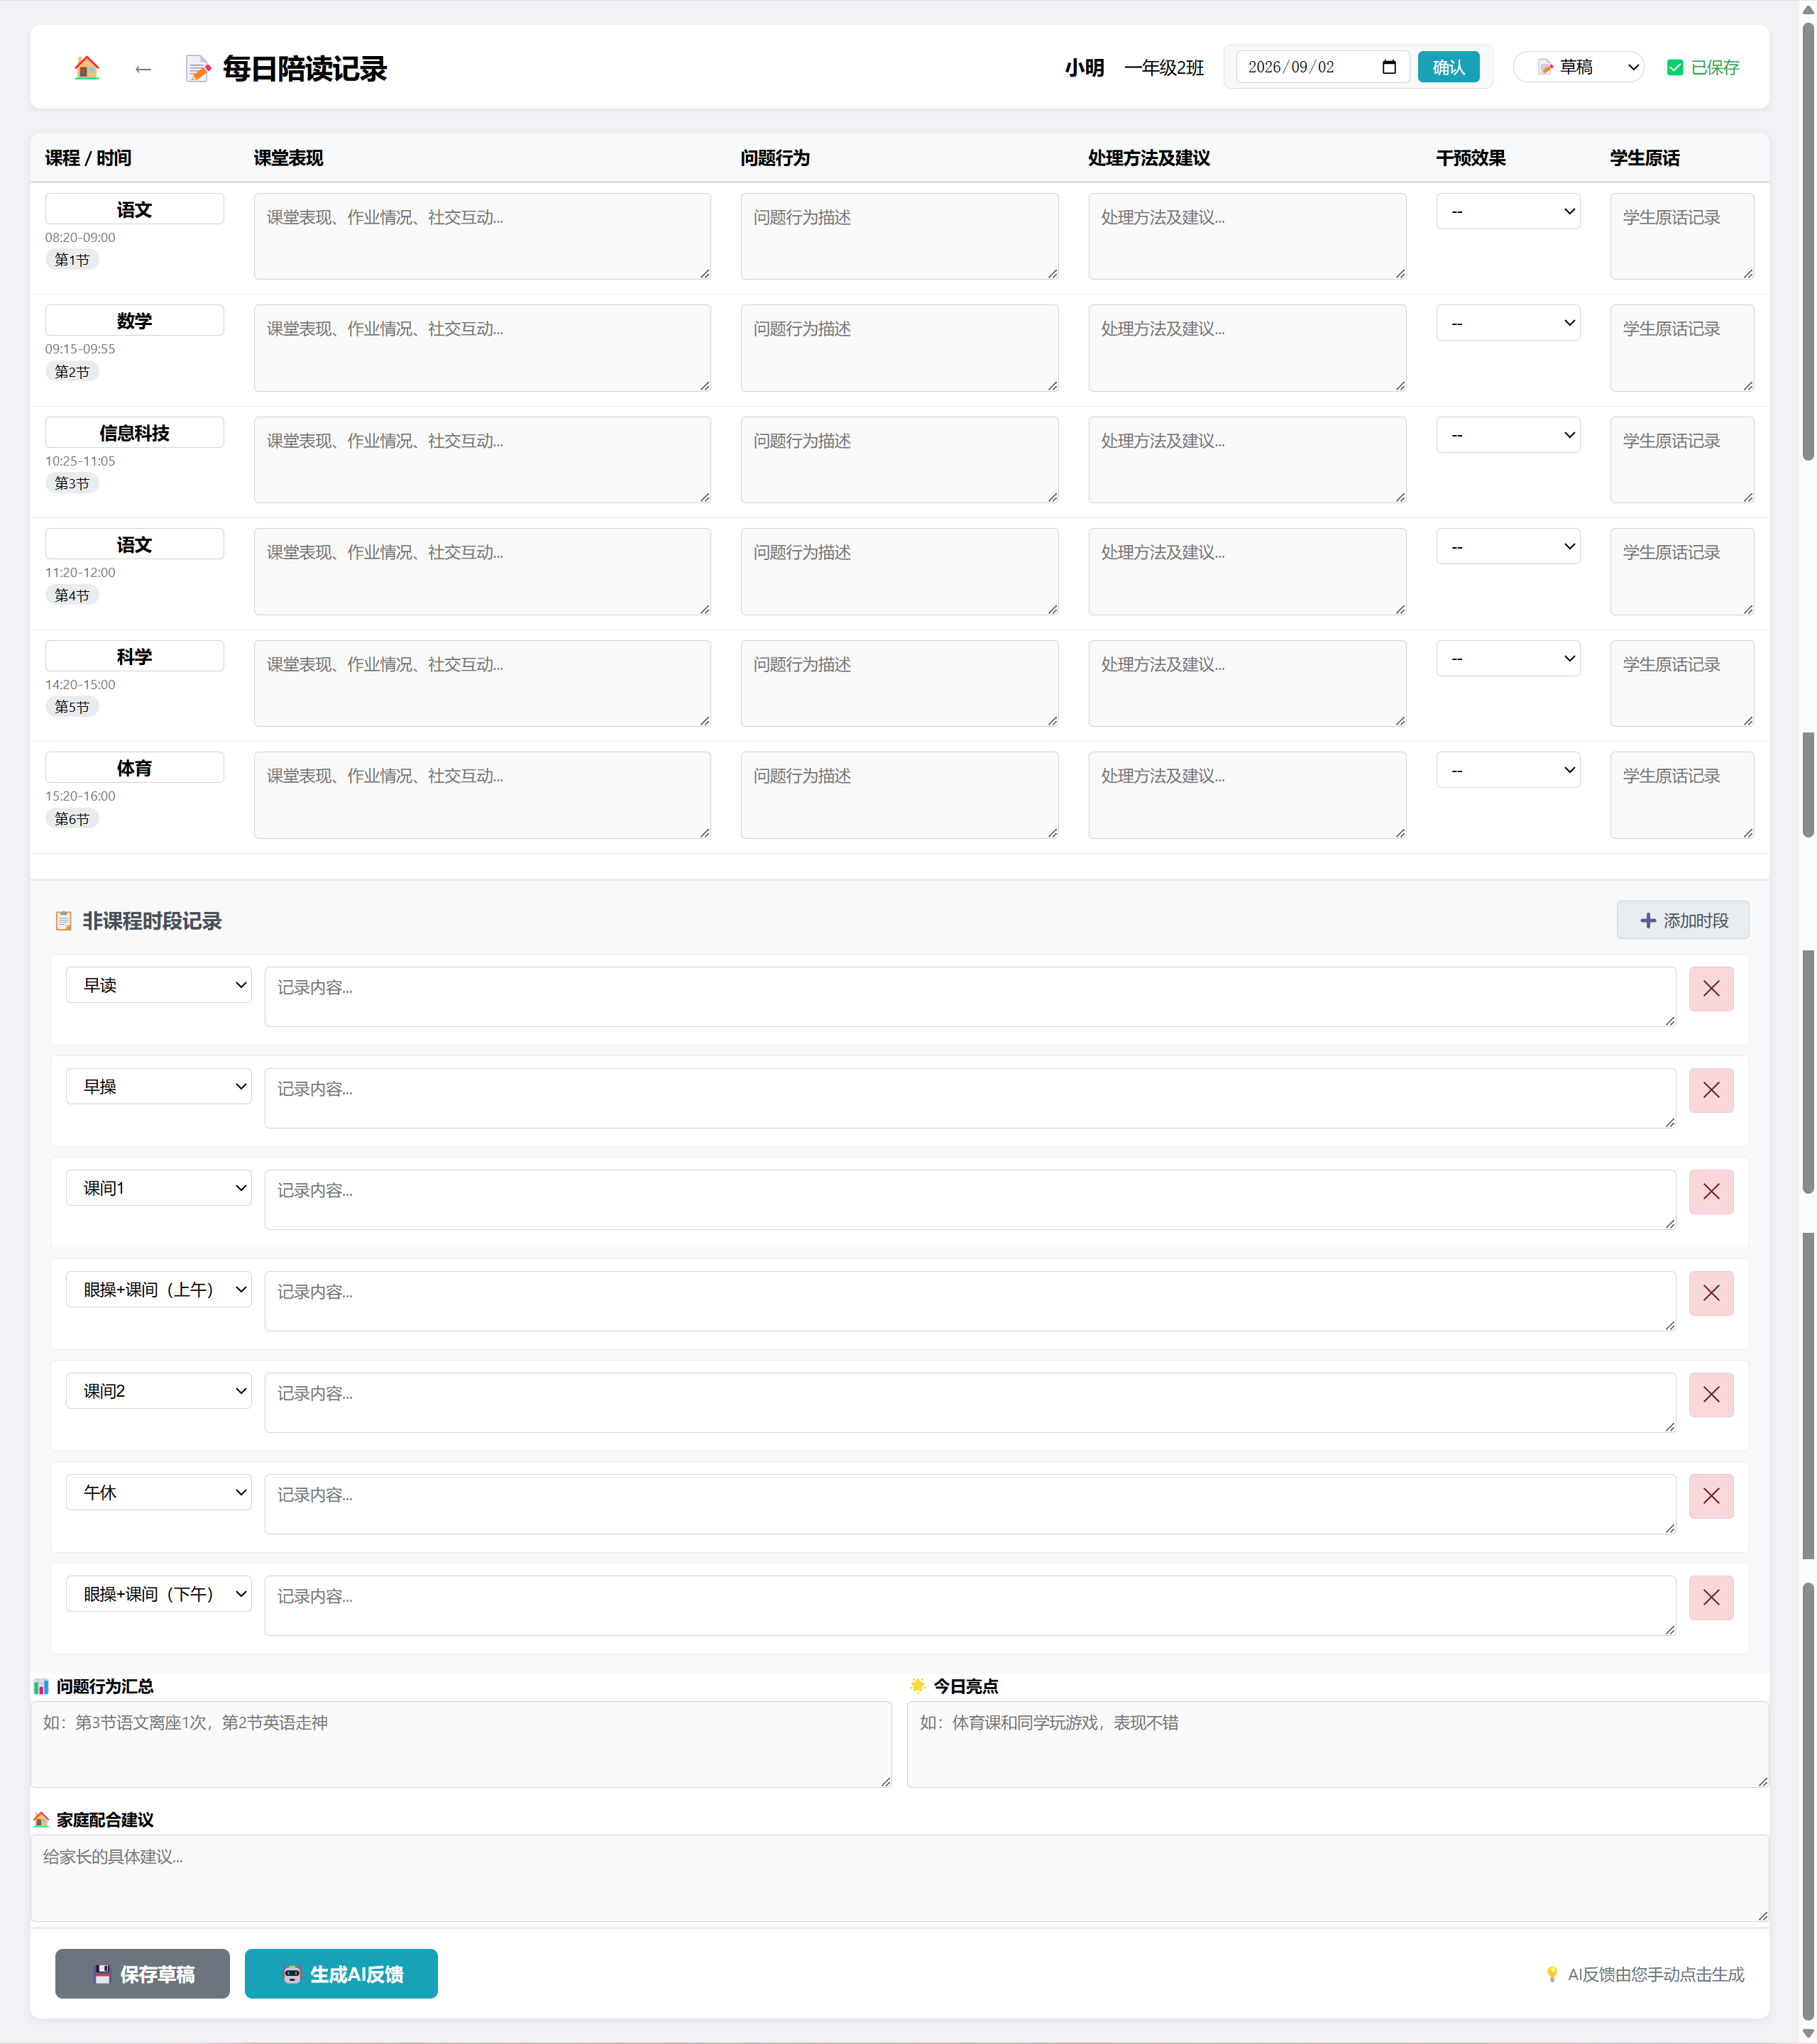This screenshot has width=1817, height=2044.
Task: Open 干预效果 dropdown for 体育
Action: [x=1507, y=770]
